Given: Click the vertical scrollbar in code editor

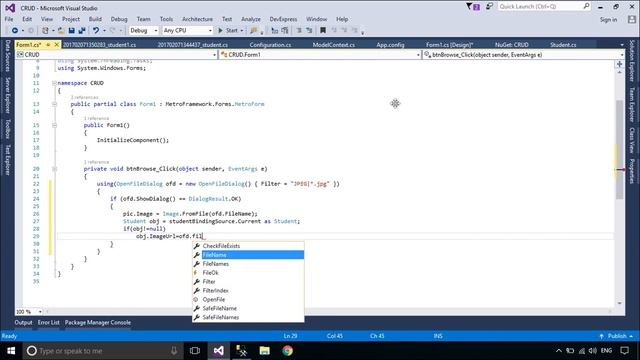Looking at the screenshot, I should [x=620, y=149].
